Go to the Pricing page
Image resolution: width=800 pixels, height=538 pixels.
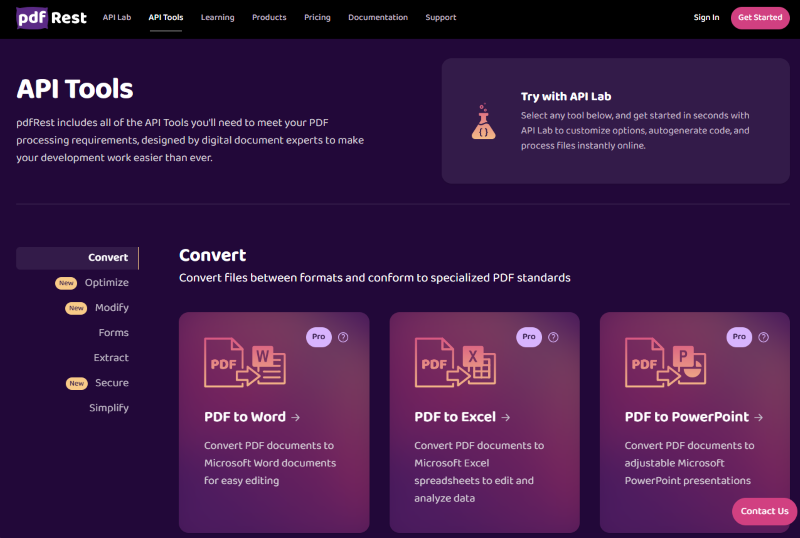(317, 17)
